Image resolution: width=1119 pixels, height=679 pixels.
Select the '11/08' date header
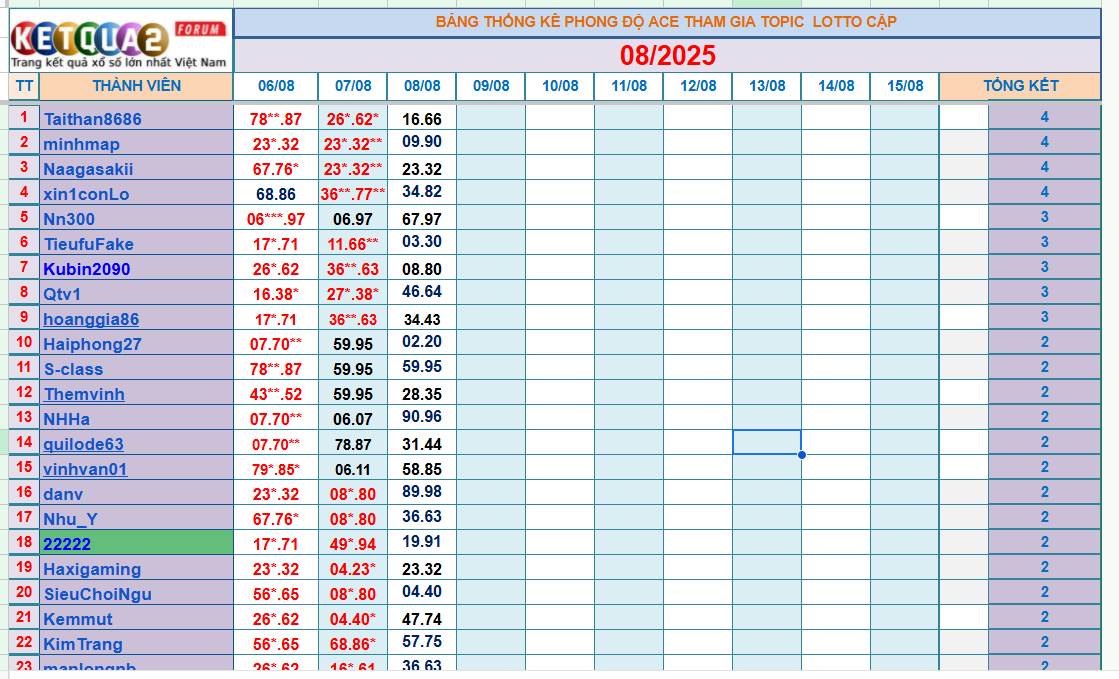point(629,86)
